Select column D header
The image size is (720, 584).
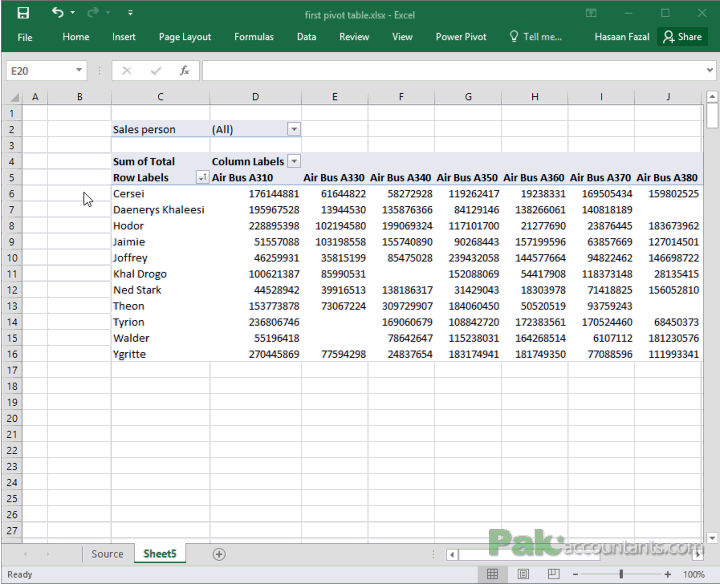pos(255,97)
